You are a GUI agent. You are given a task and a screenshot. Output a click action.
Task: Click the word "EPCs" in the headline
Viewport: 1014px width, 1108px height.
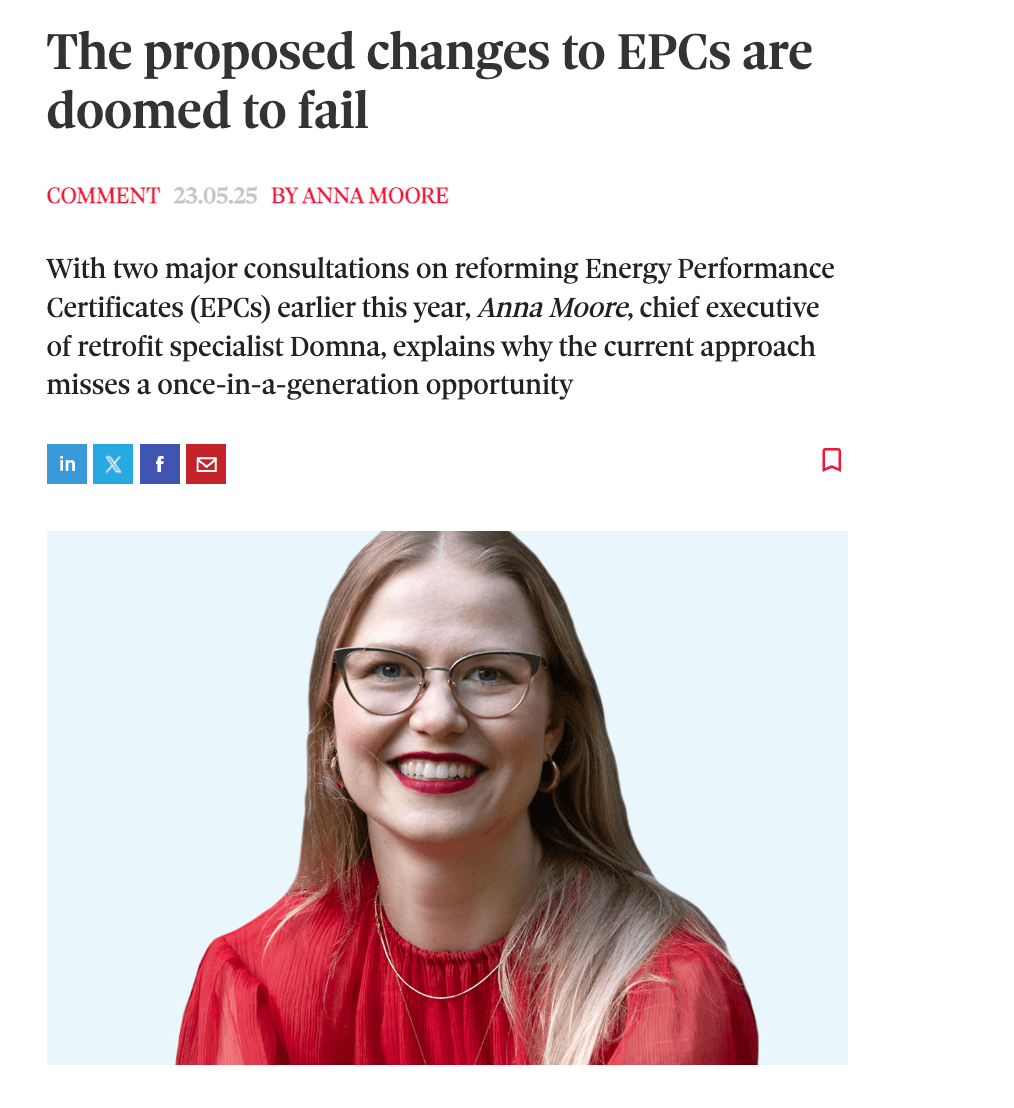(666, 52)
